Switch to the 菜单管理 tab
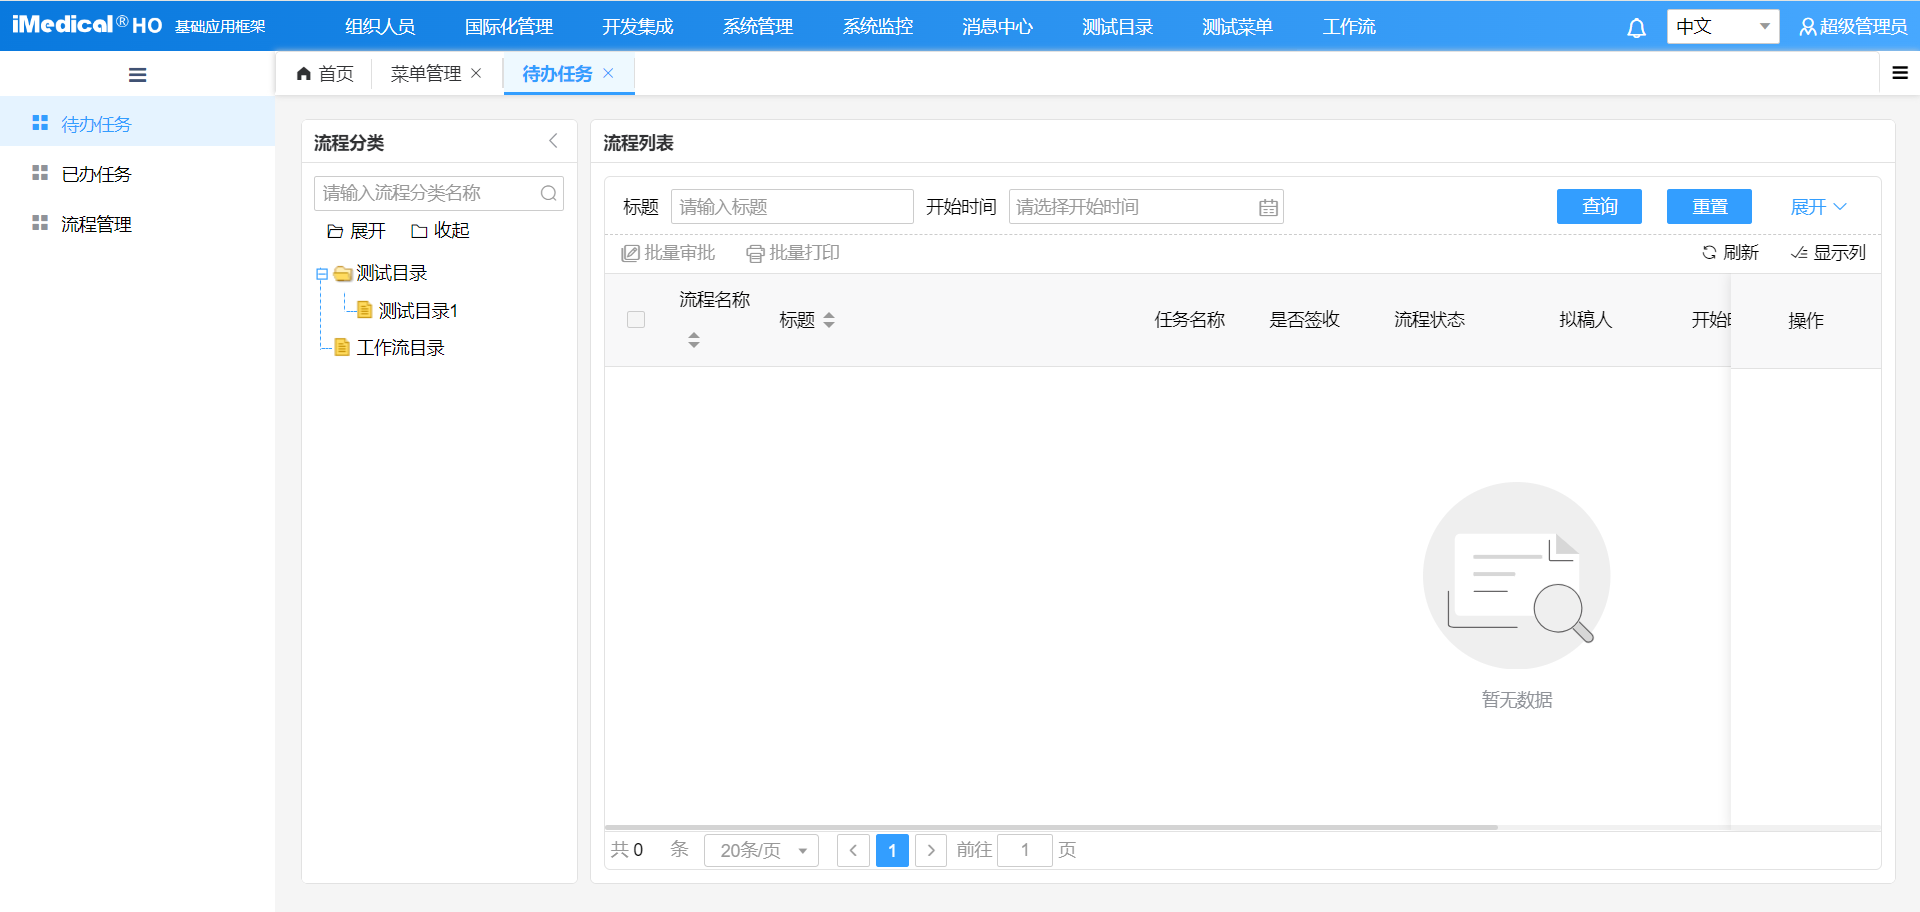1920x912 pixels. point(425,74)
